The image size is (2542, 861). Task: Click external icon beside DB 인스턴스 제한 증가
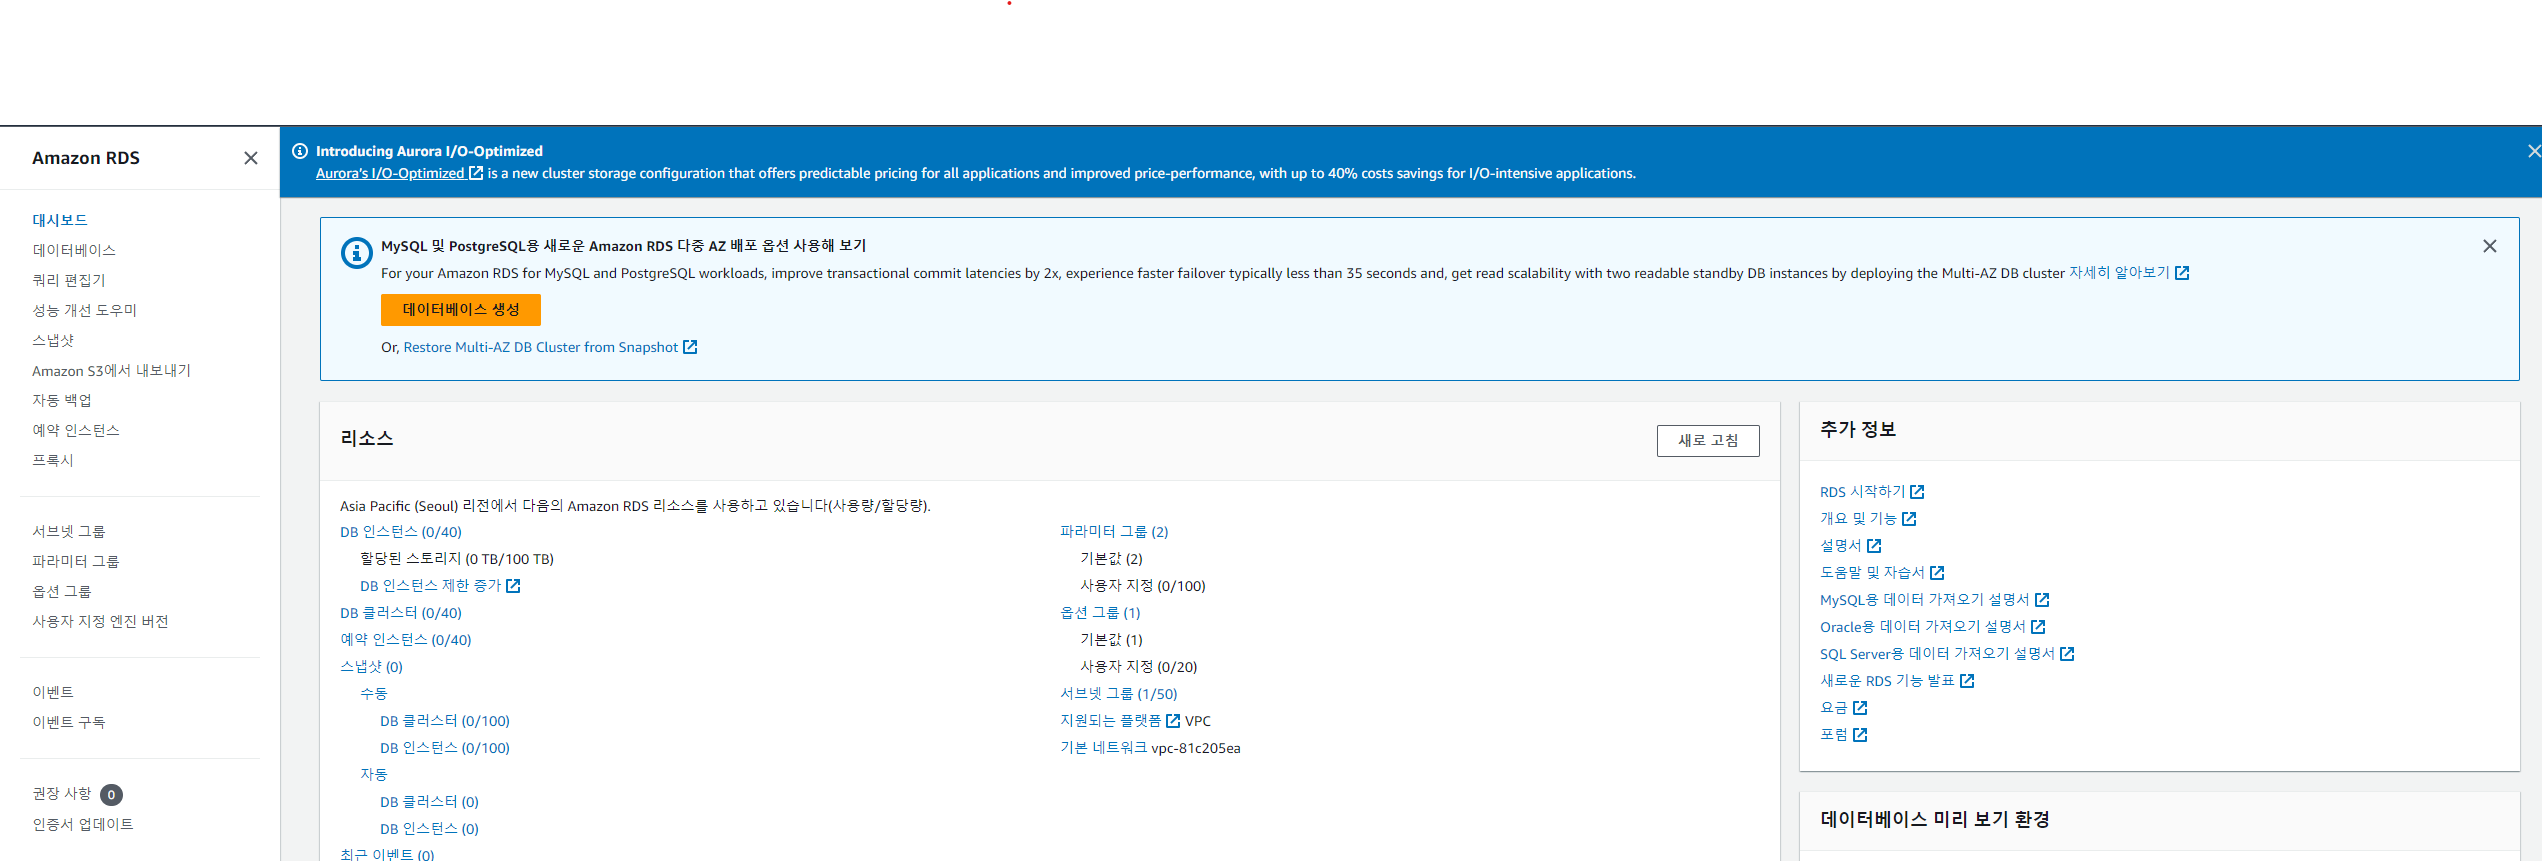point(513,586)
